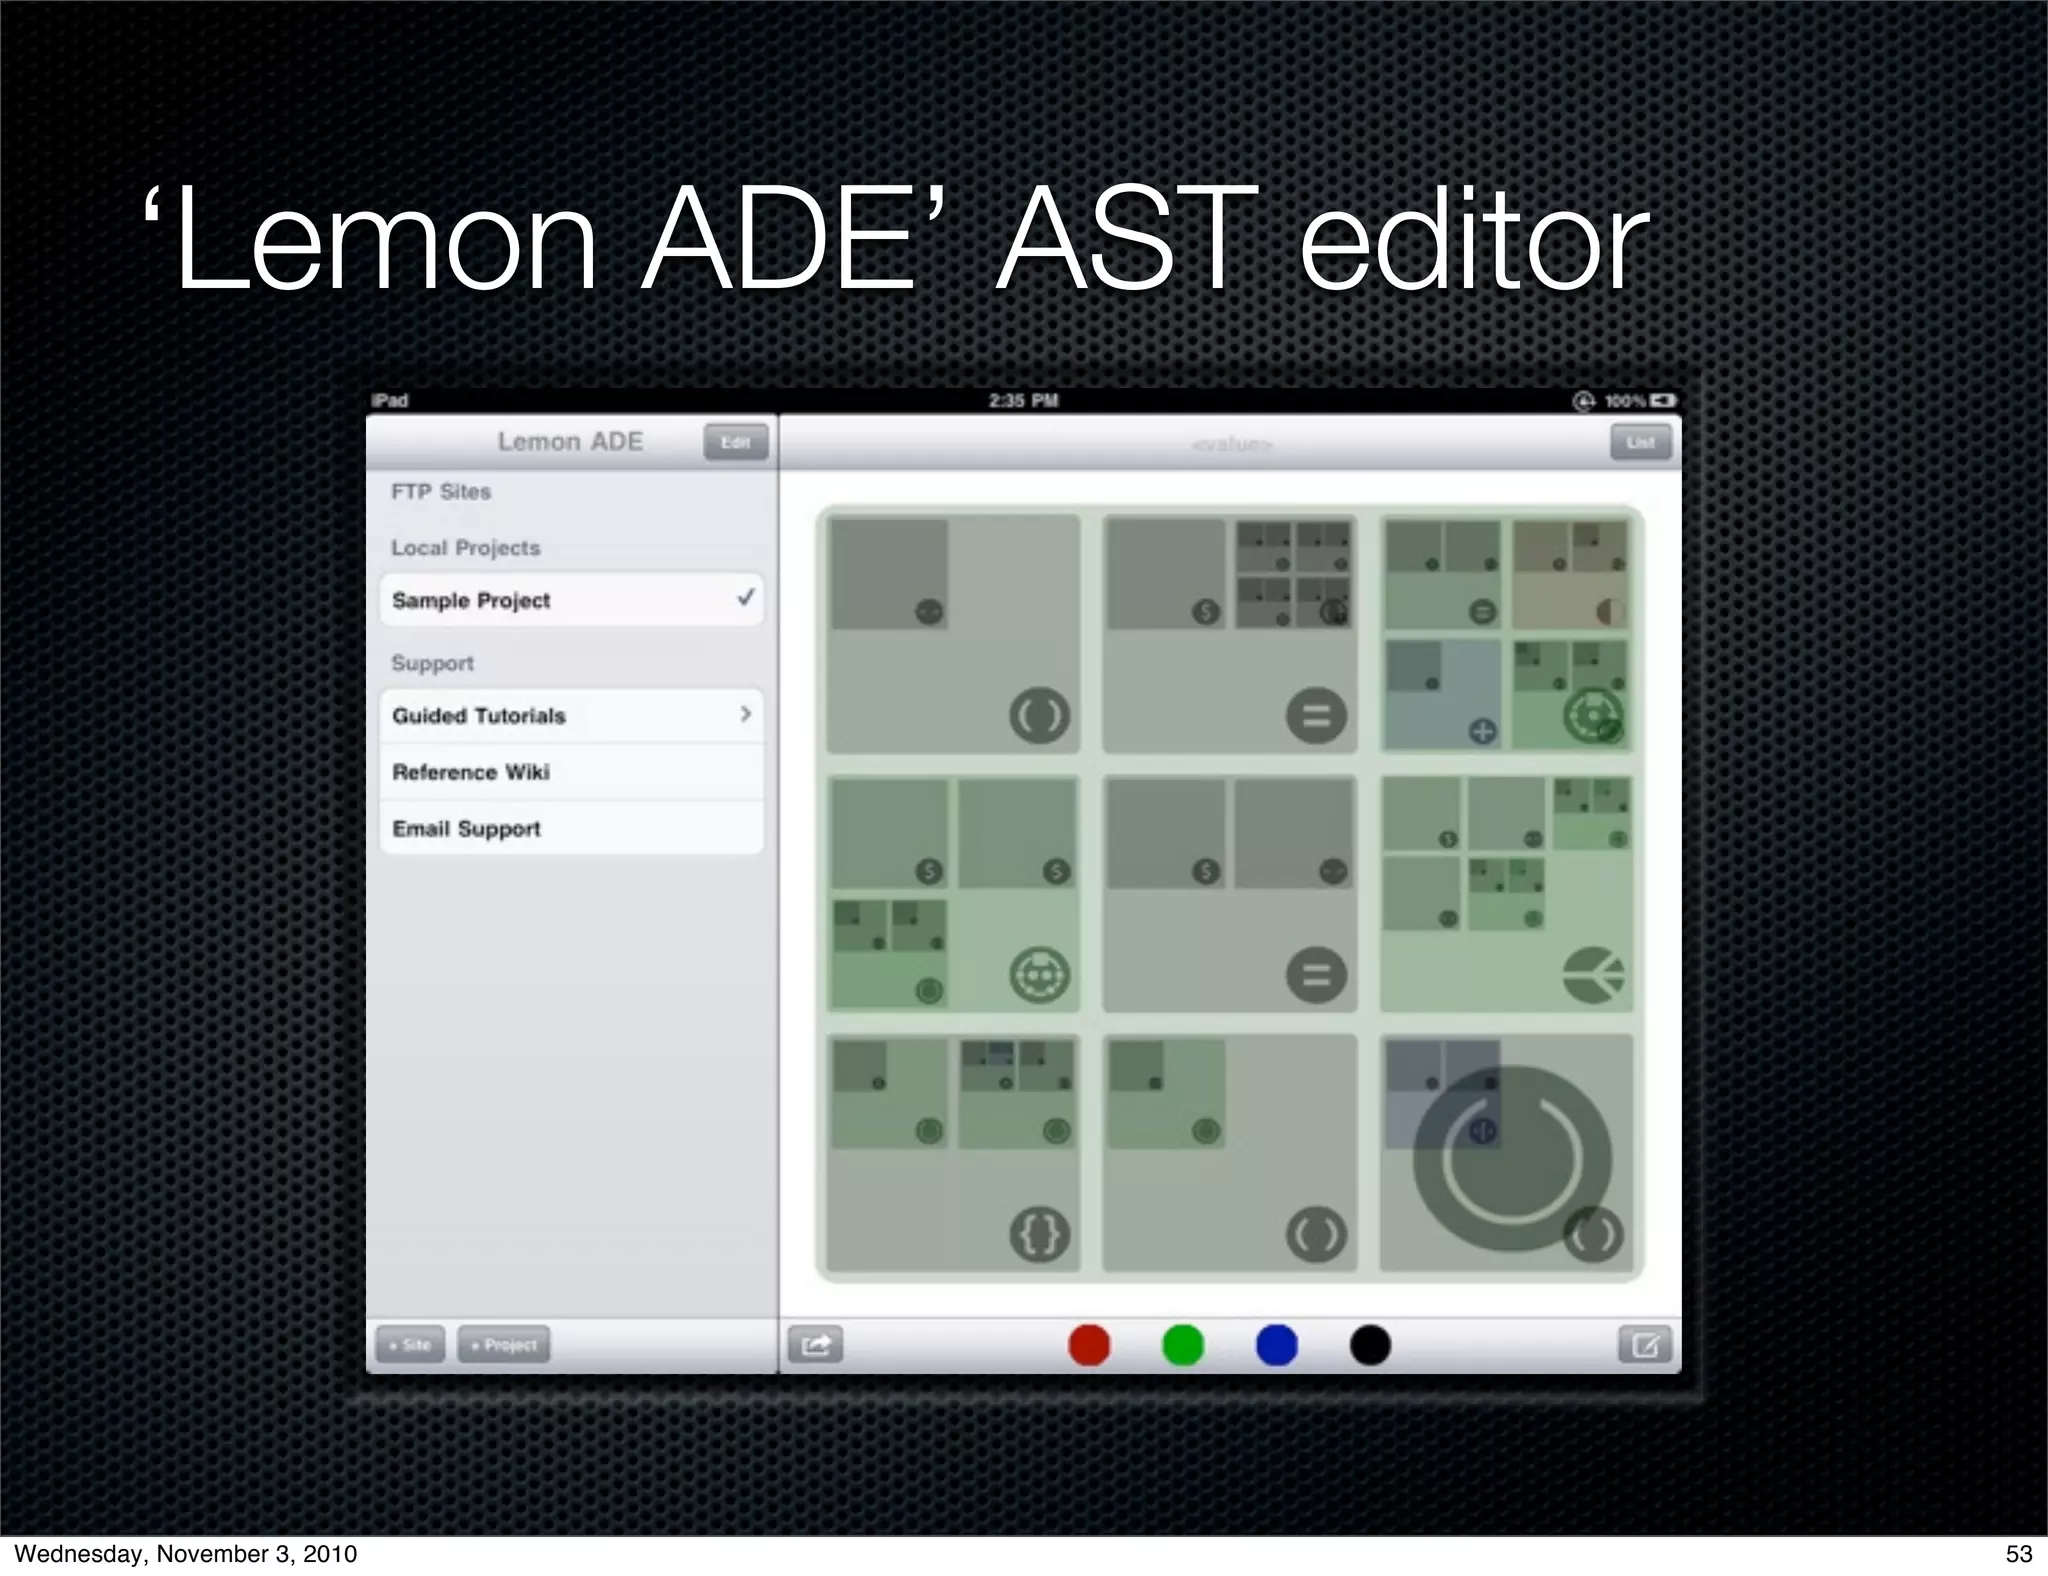Tap the + Site button
Image resolution: width=2048 pixels, height=1576 pixels.
click(x=410, y=1345)
